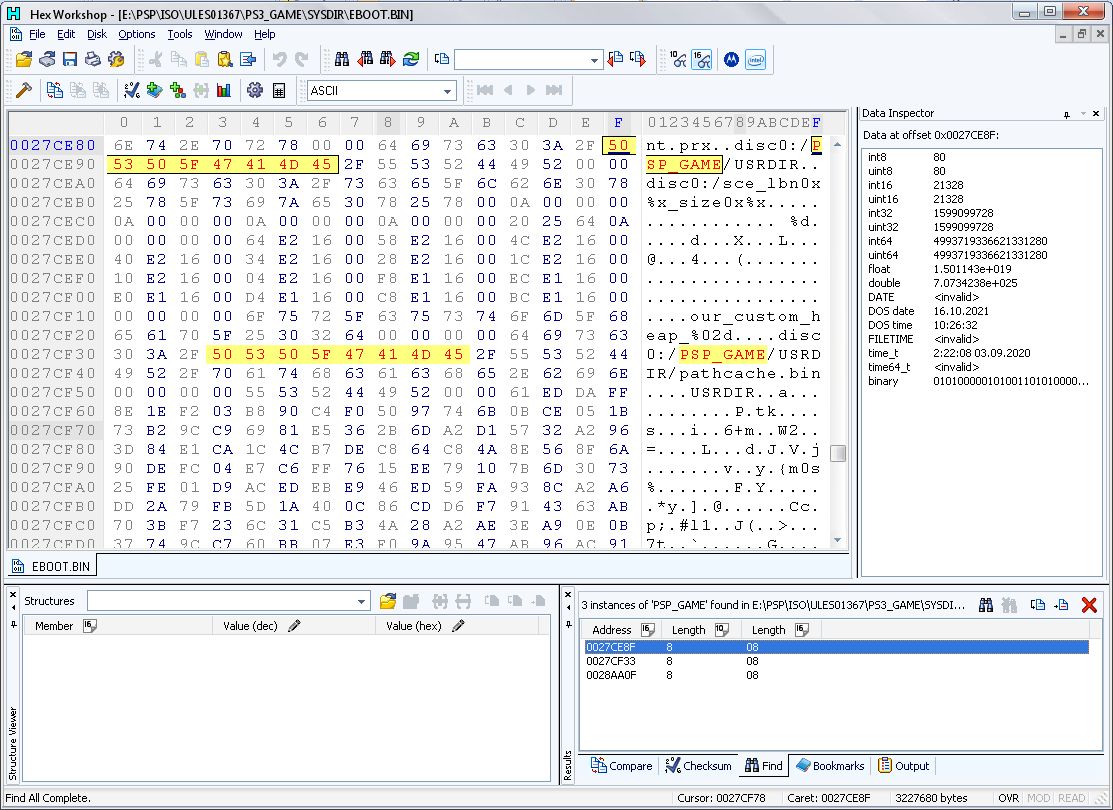The width and height of the screenshot is (1113, 810).
Task: Toggle Member column hex format icon
Action: click(x=89, y=625)
